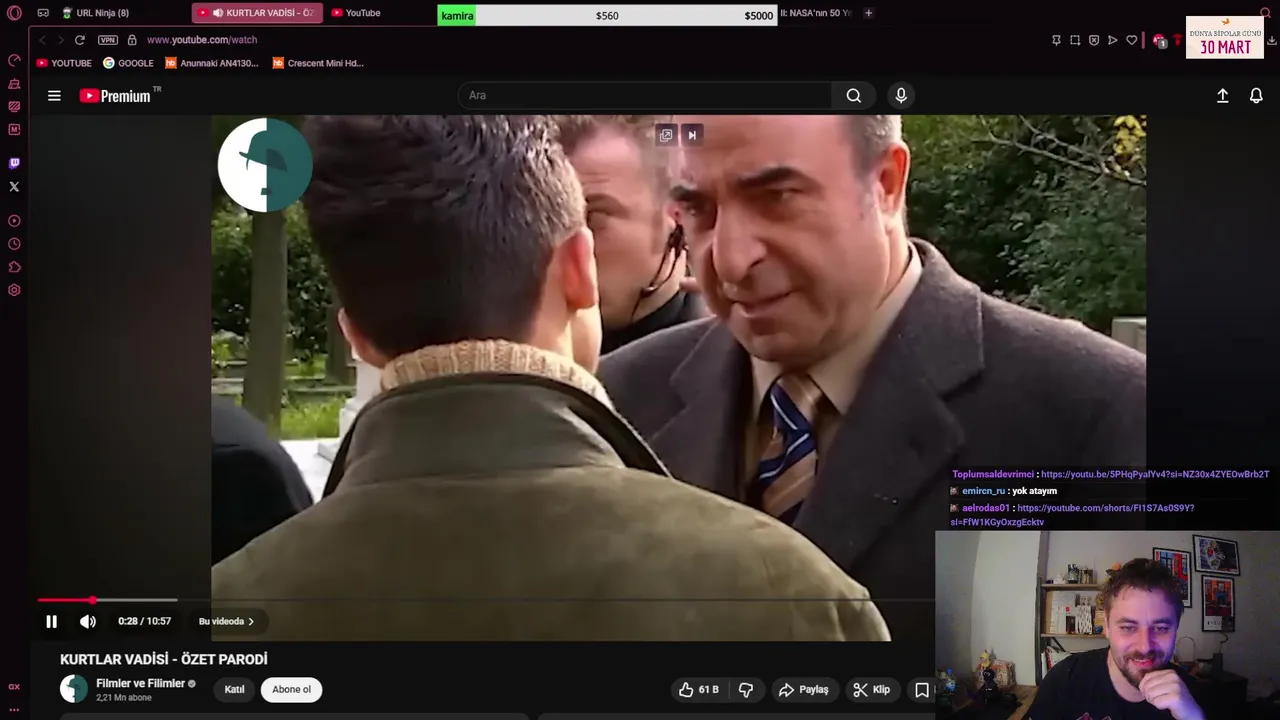The width and height of the screenshot is (1280, 720).
Task: Switch to the NASA'nın 50 tab
Action: point(817,13)
